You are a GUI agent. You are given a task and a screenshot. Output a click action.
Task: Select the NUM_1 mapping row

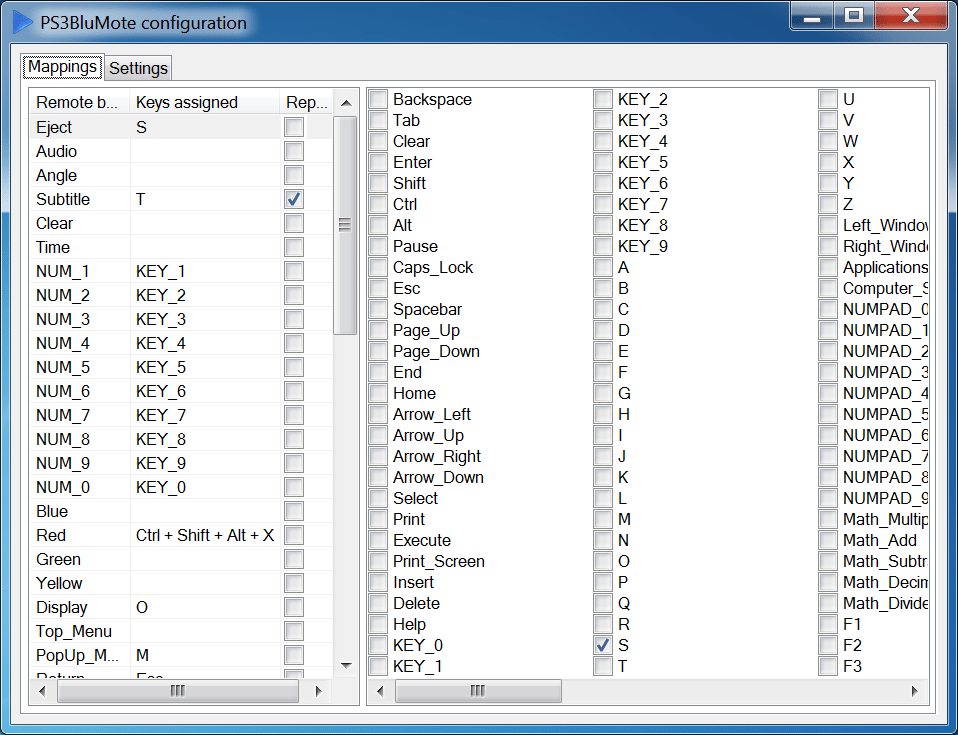181,271
